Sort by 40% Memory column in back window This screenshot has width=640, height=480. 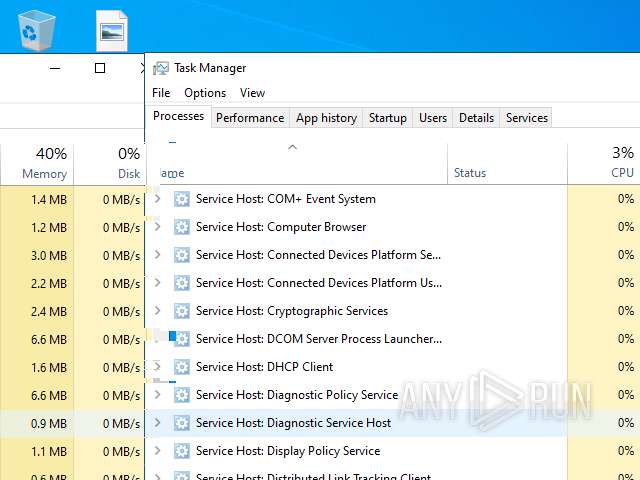[38, 164]
